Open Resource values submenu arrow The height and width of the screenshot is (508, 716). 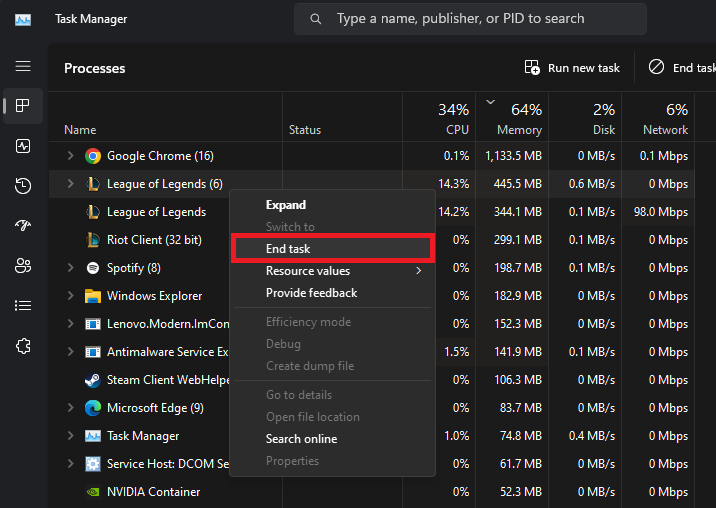point(418,271)
